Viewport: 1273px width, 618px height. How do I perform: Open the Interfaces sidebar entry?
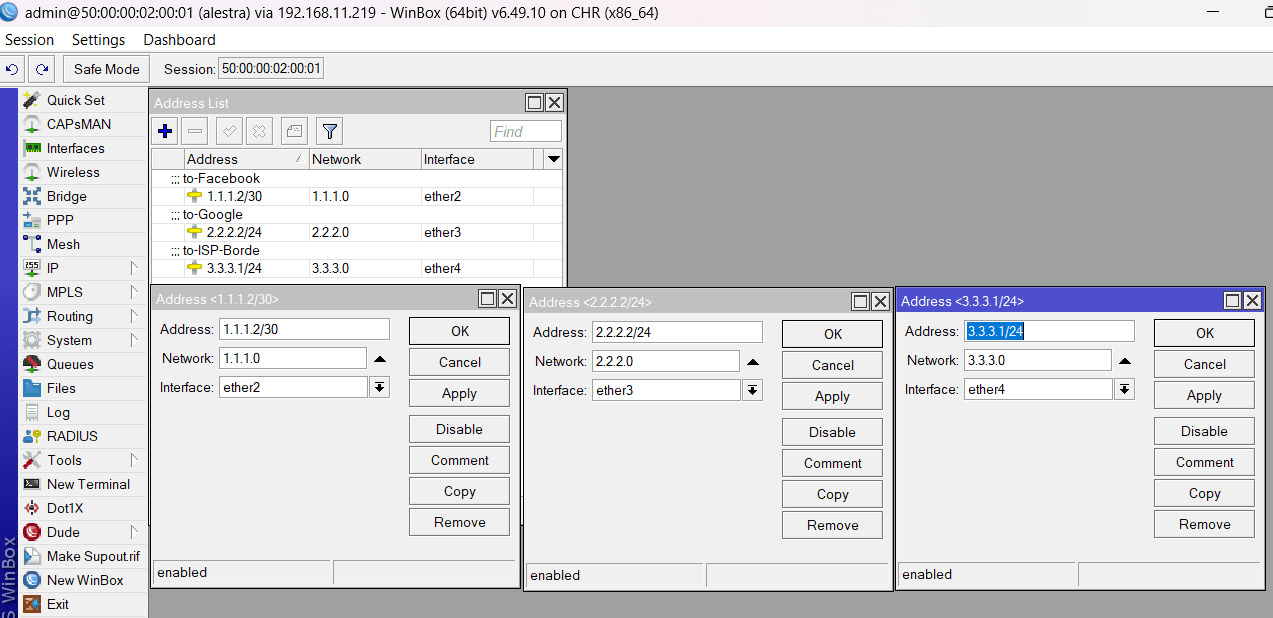[75, 148]
